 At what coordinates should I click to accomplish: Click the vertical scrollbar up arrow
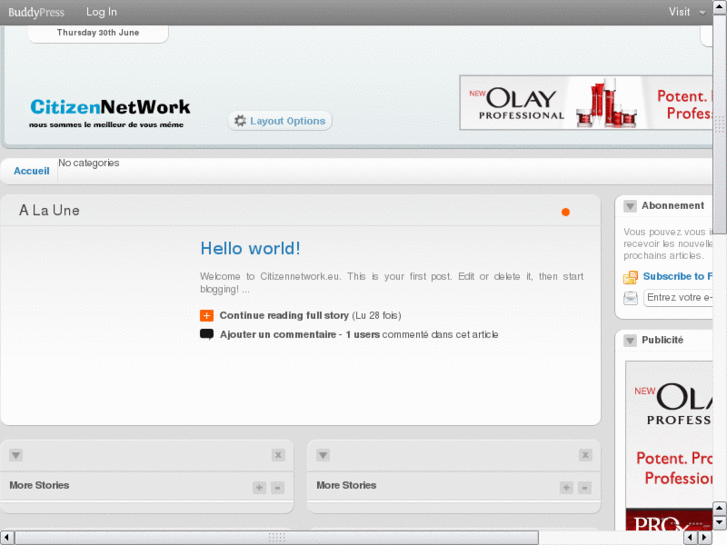pos(719,7)
